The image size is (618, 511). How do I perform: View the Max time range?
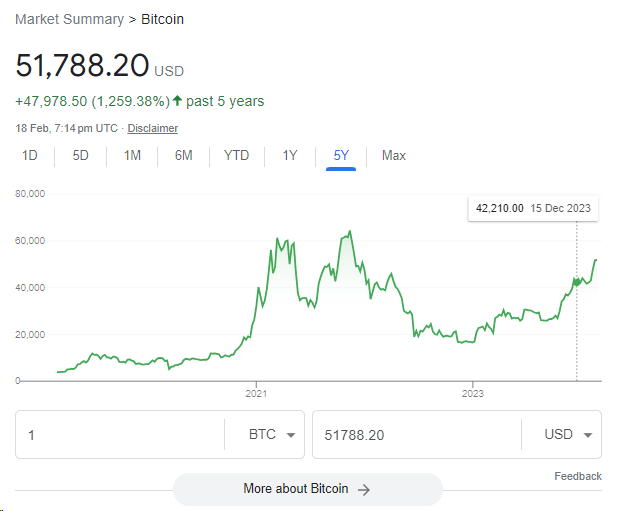click(393, 155)
